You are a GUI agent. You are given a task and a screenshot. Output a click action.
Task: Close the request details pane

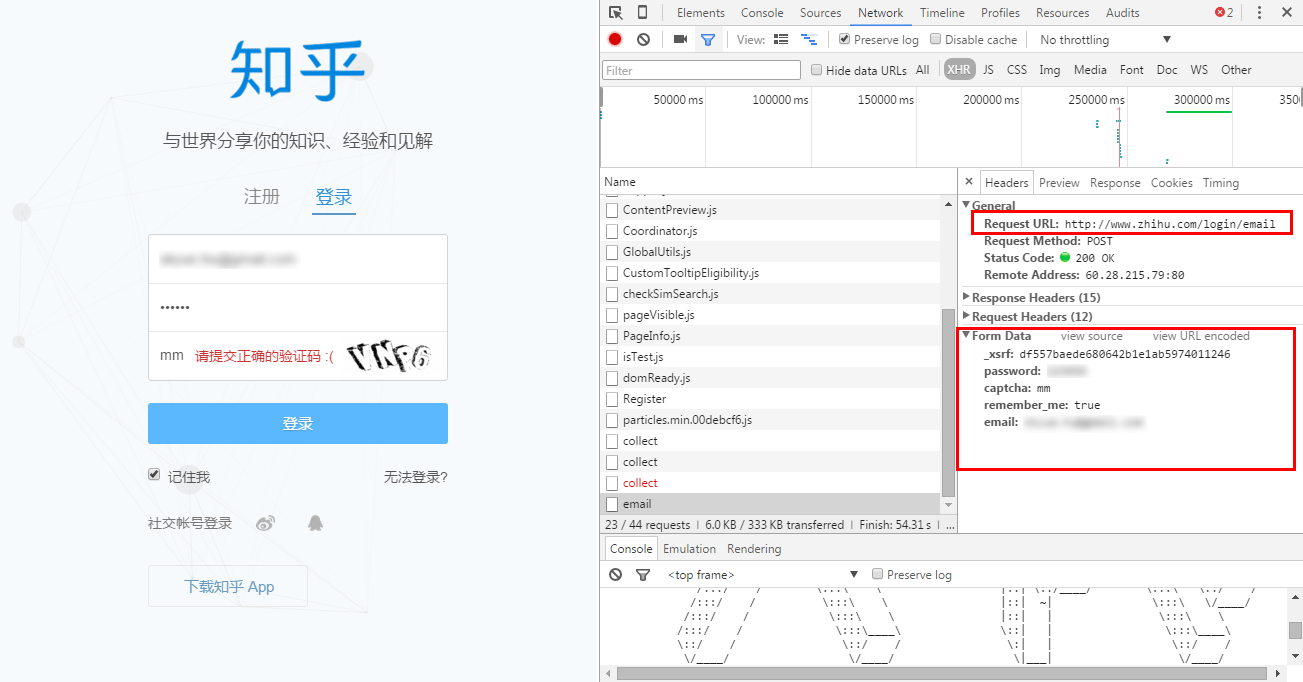(x=968, y=182)
